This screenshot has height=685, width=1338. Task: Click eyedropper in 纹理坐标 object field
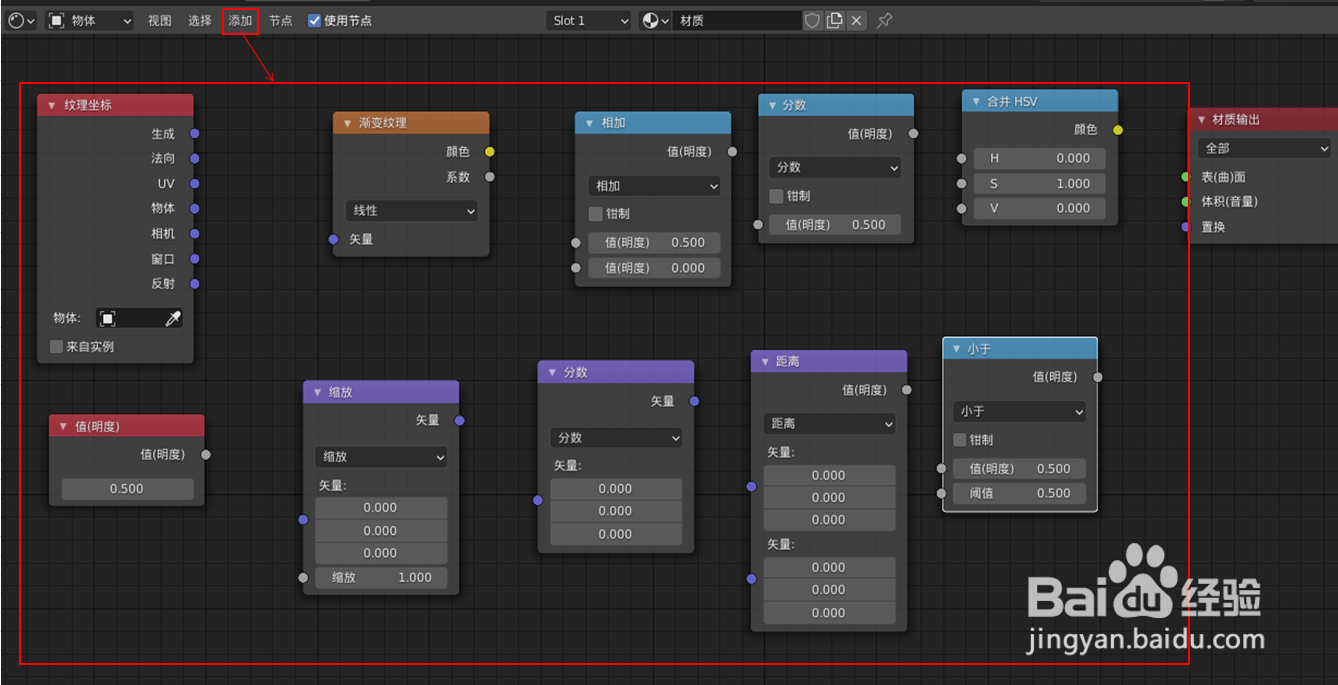pos(172,318)
